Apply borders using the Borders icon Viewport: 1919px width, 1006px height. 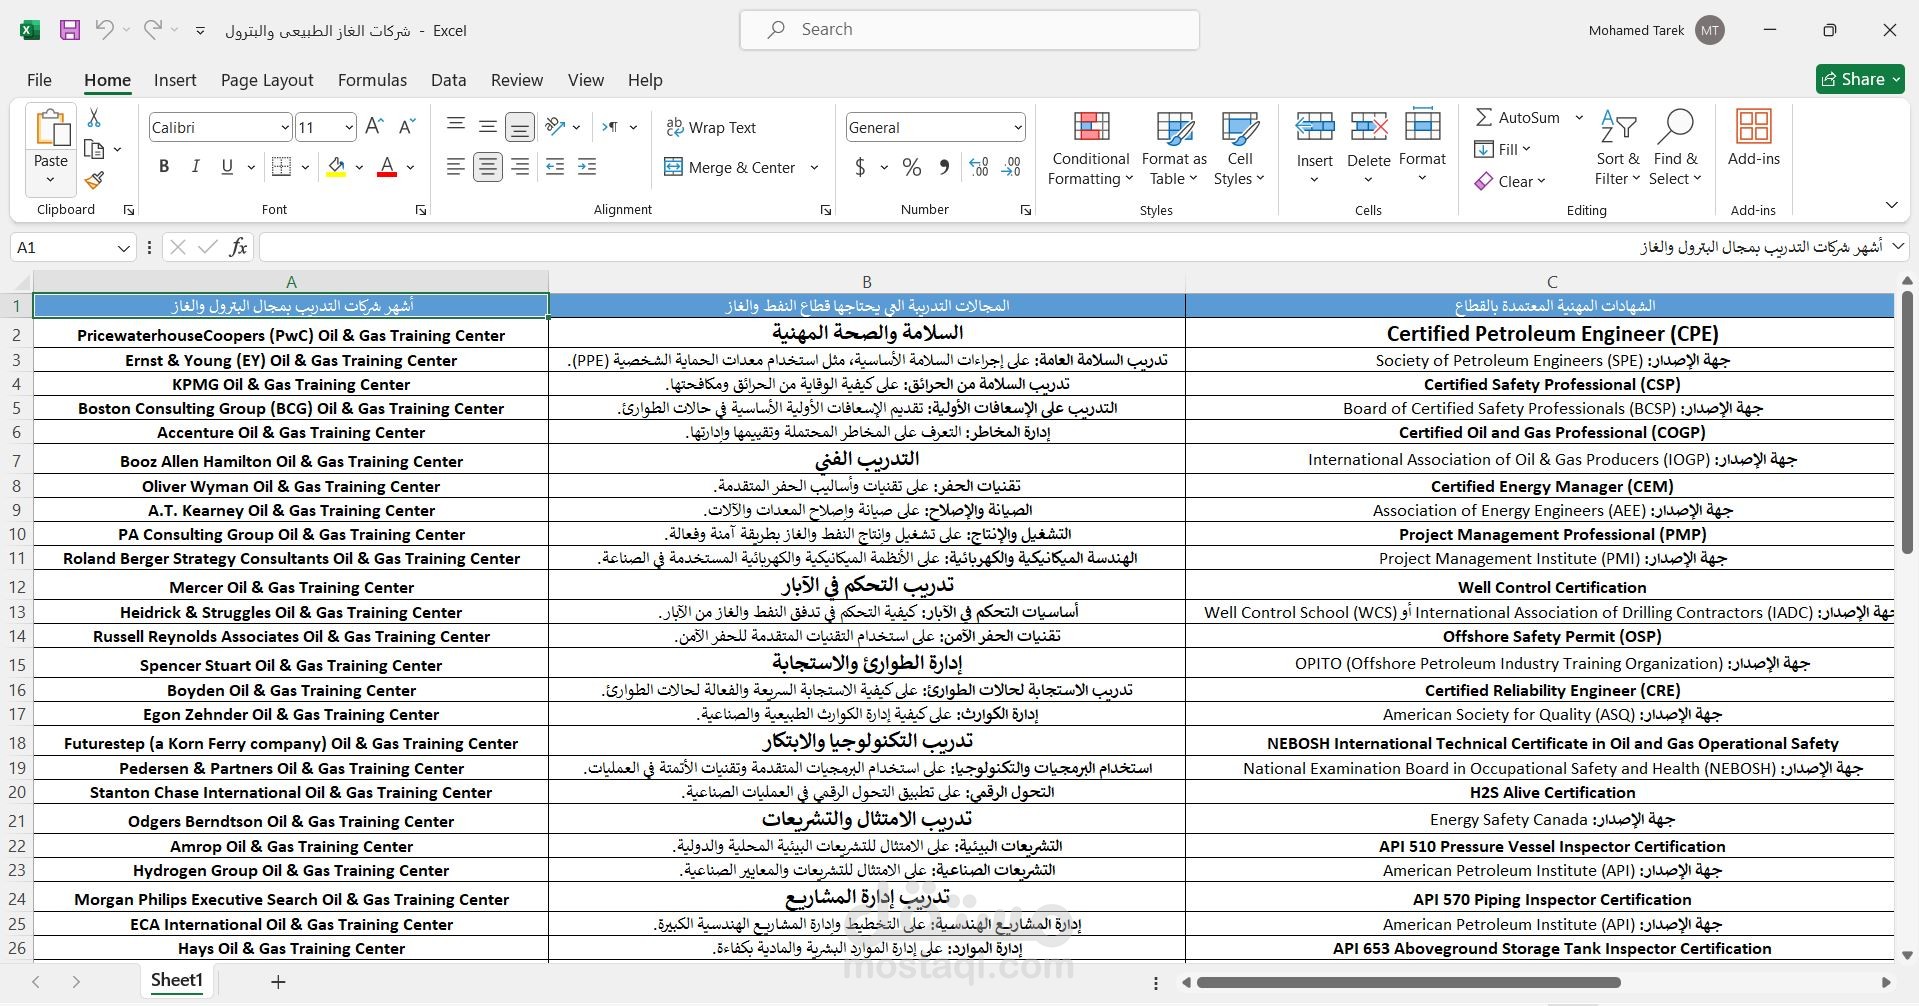click(x=281, y=167)
